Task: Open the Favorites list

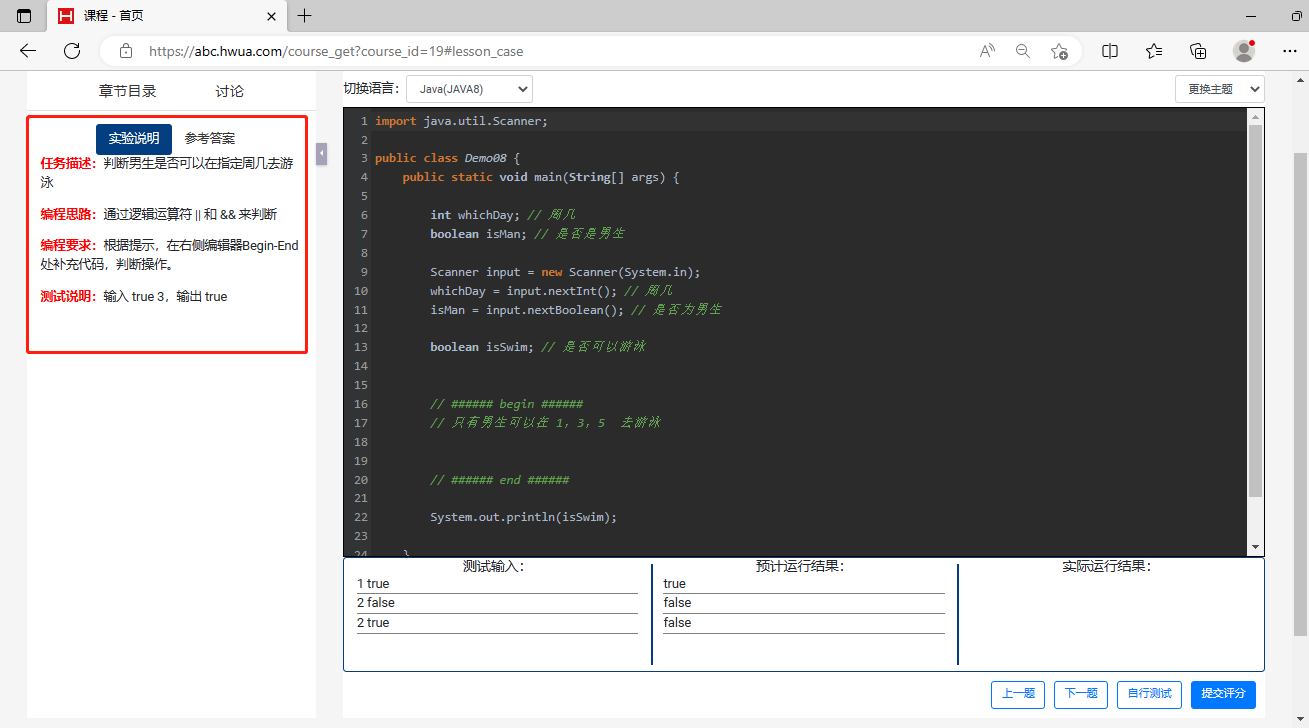Action: tap(1154, 51)
